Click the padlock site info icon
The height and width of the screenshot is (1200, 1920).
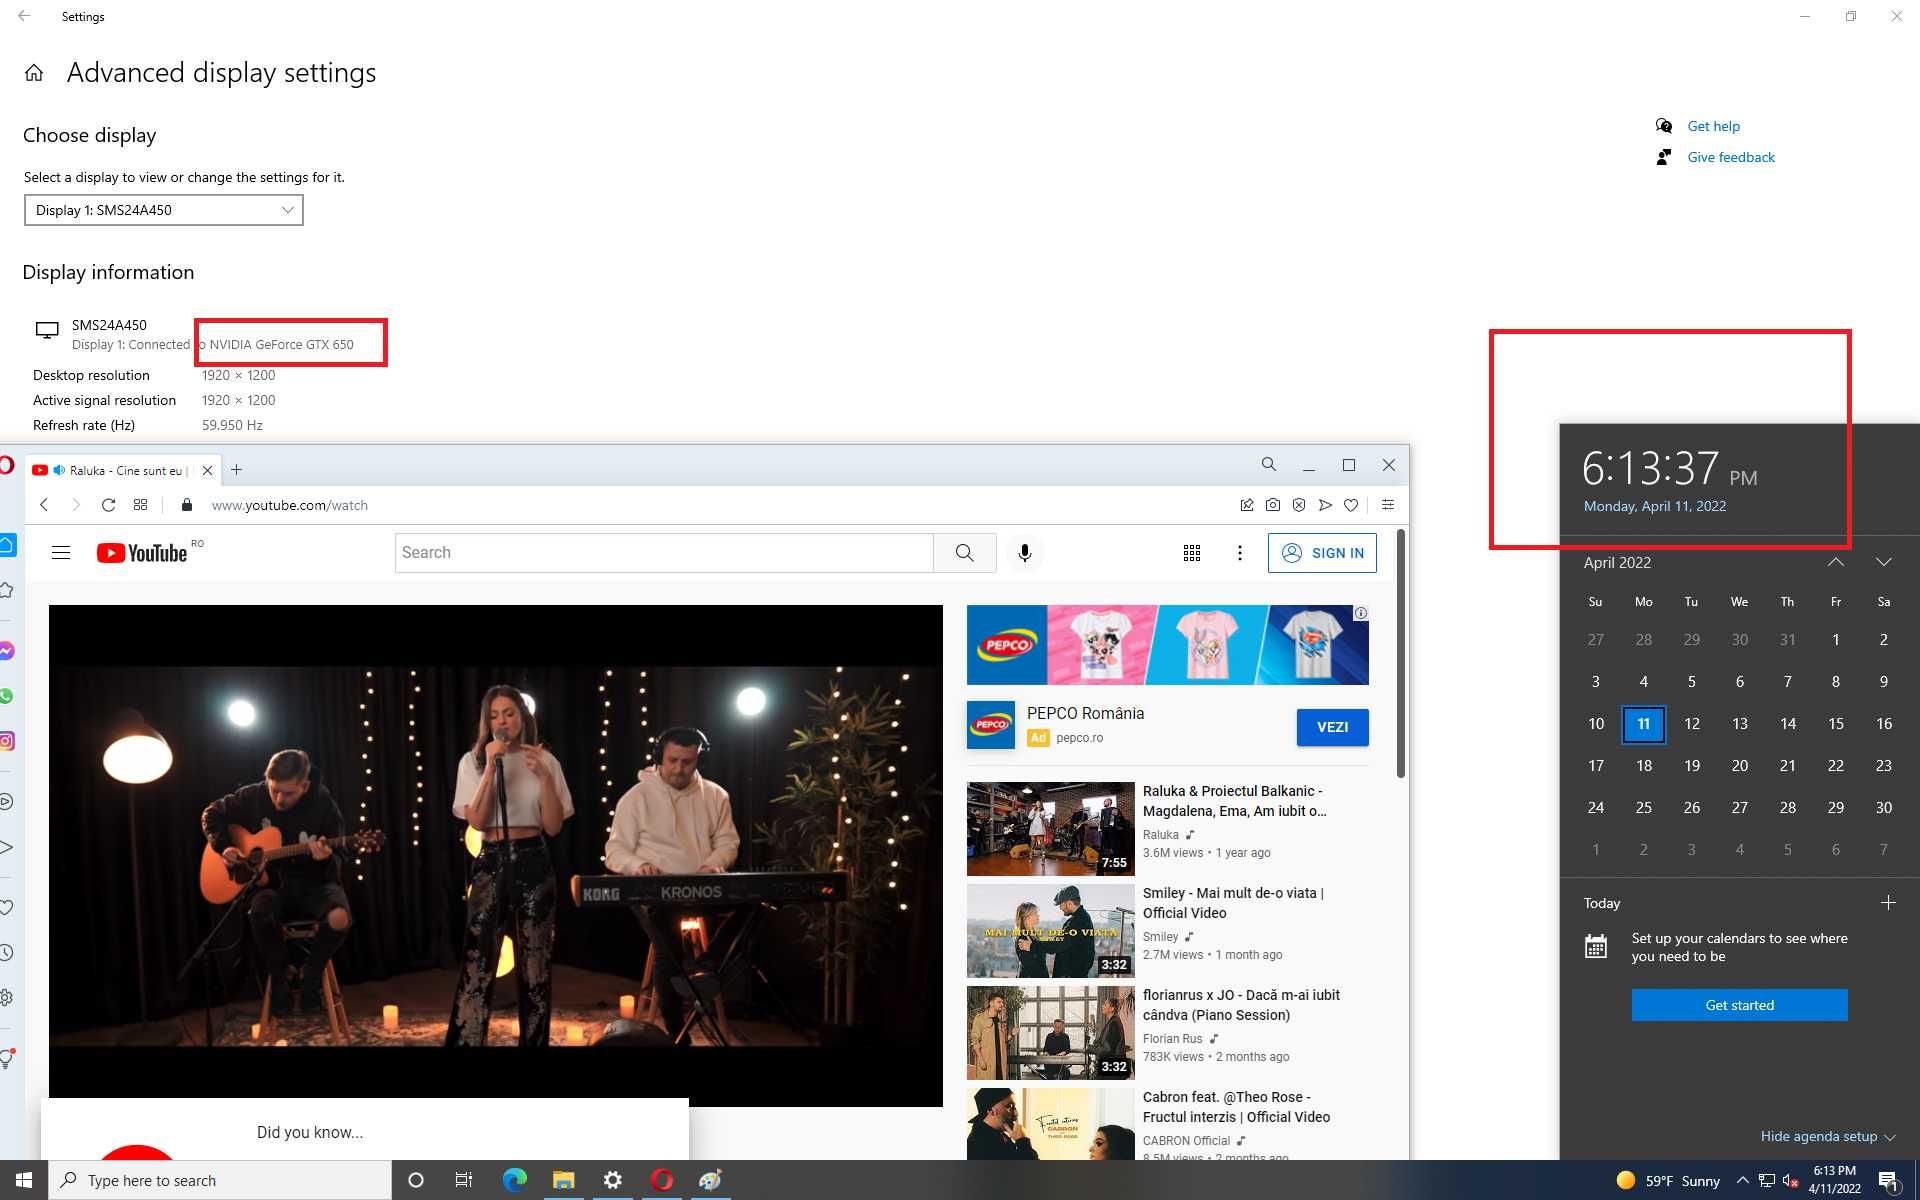186,505
